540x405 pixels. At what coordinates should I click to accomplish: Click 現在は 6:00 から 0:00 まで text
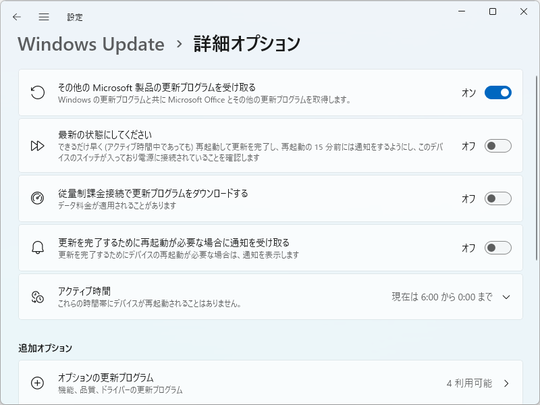(442, 297)
